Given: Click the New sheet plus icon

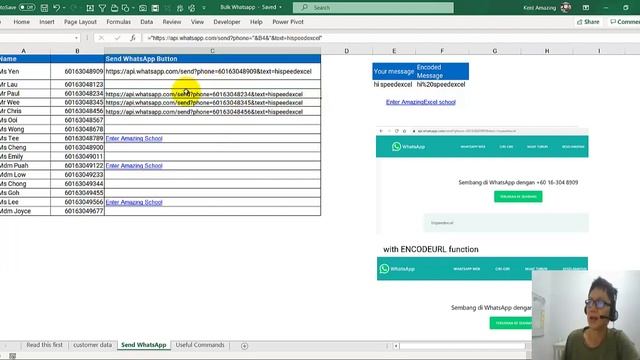Looking at the screenshot, I should click(x=244, y=346).
